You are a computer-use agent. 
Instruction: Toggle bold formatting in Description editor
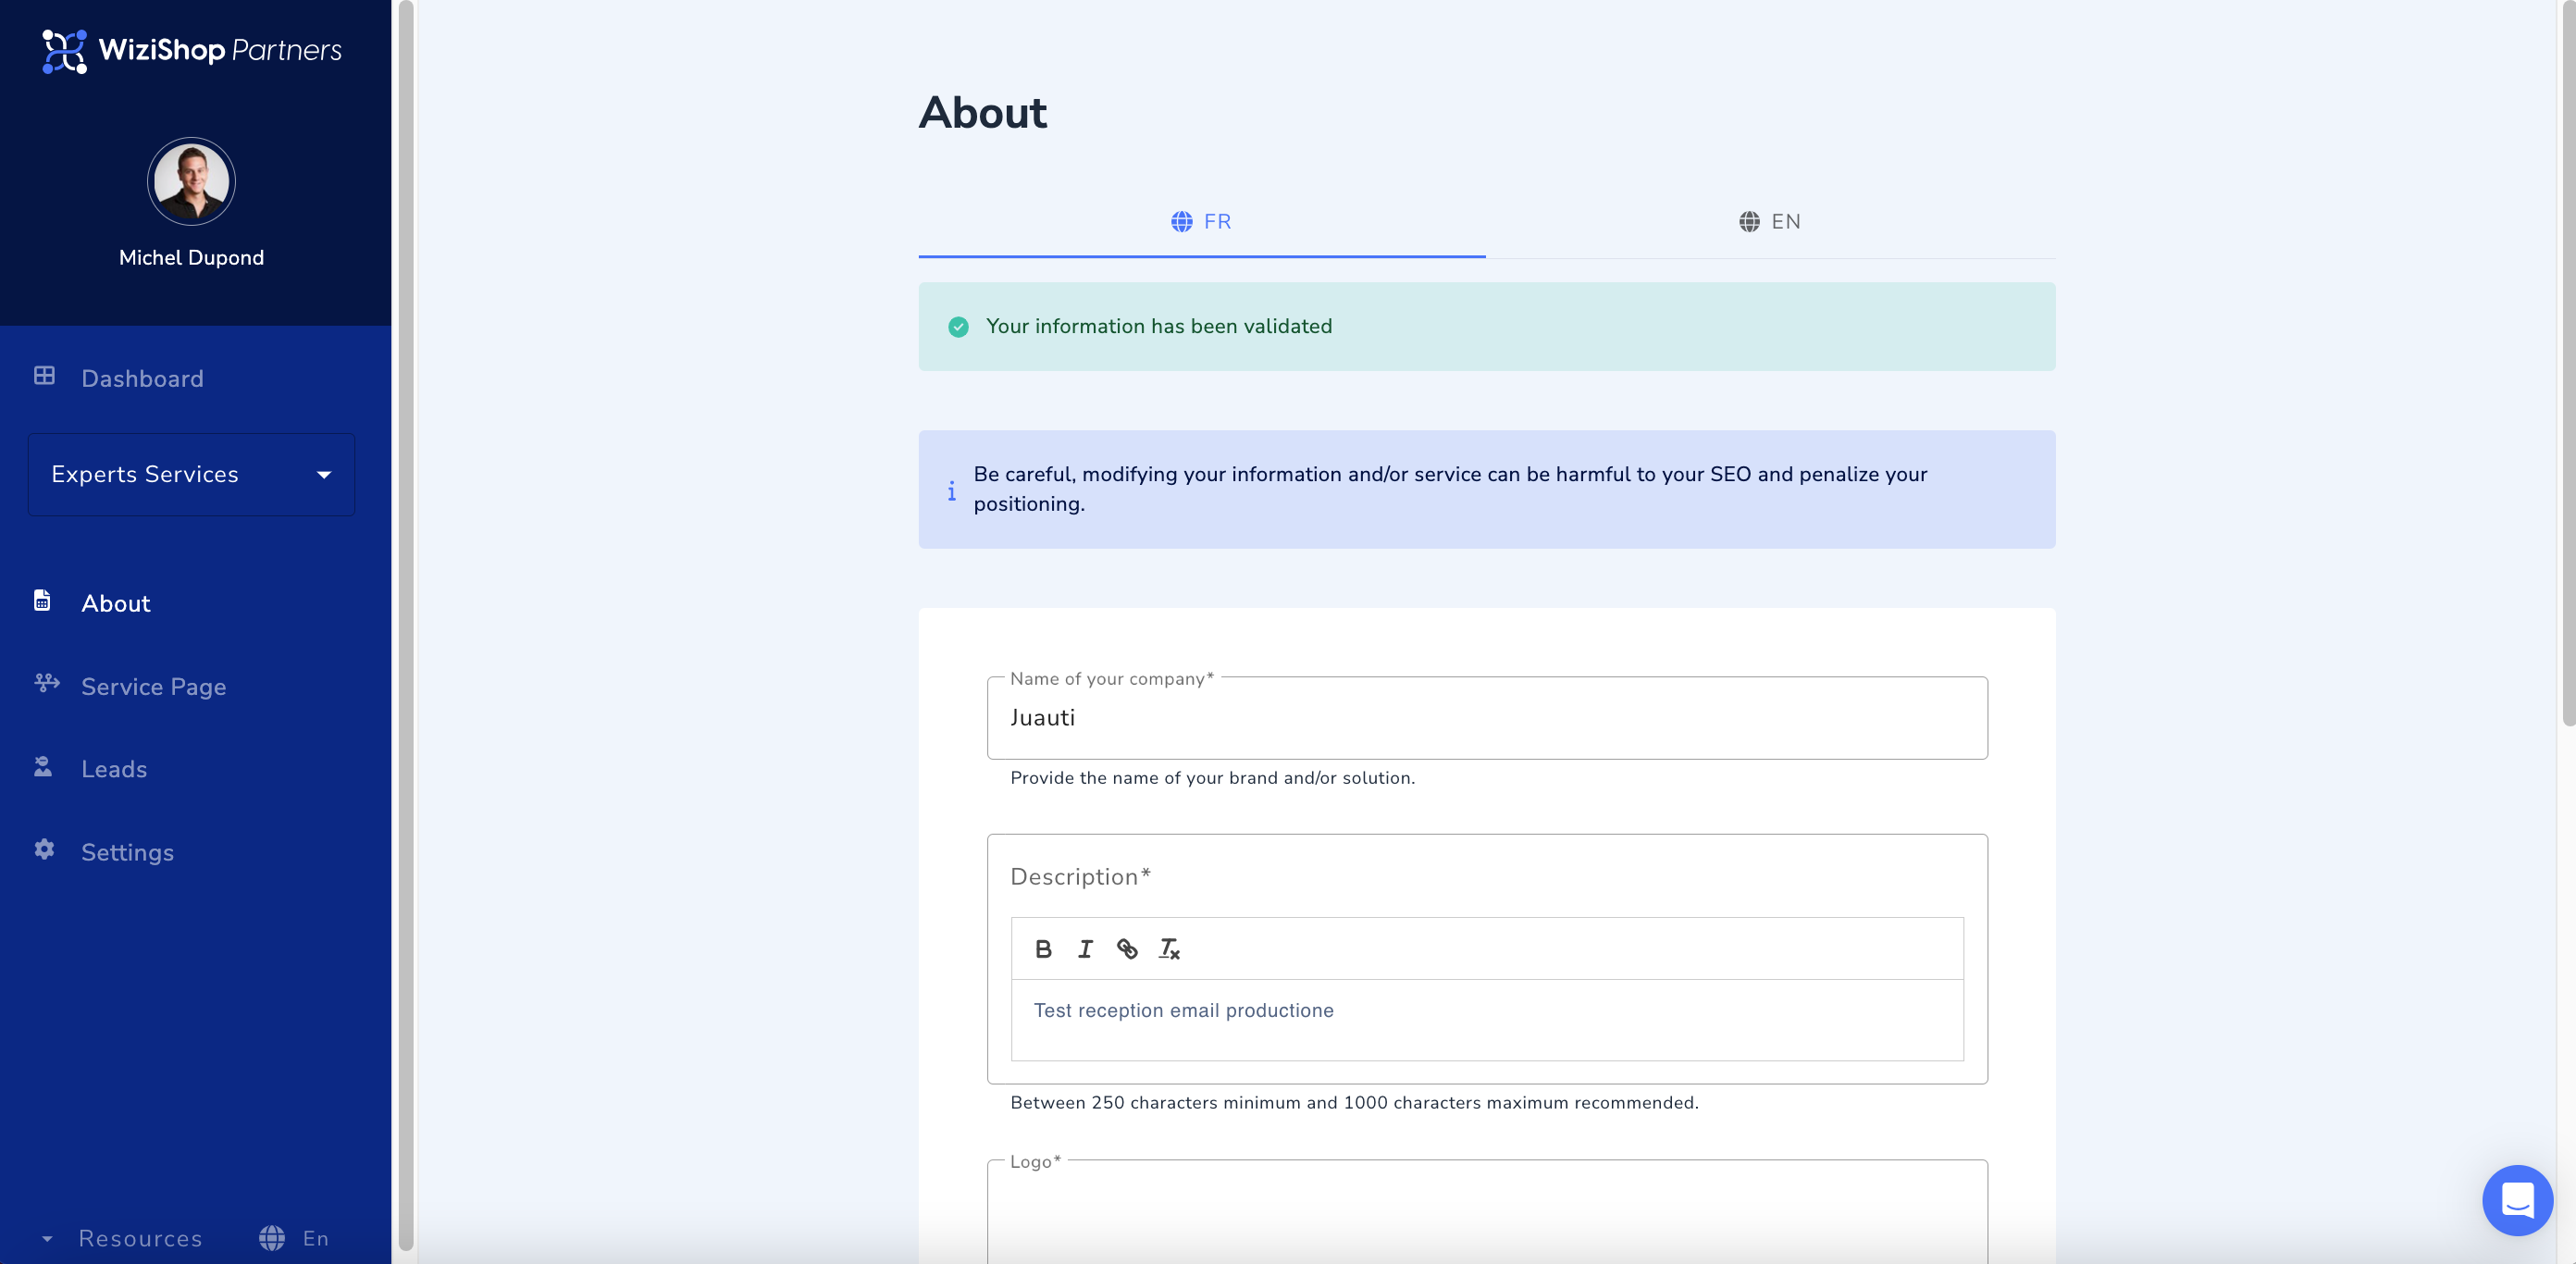pyautogui.click(x=1043, y=949)
